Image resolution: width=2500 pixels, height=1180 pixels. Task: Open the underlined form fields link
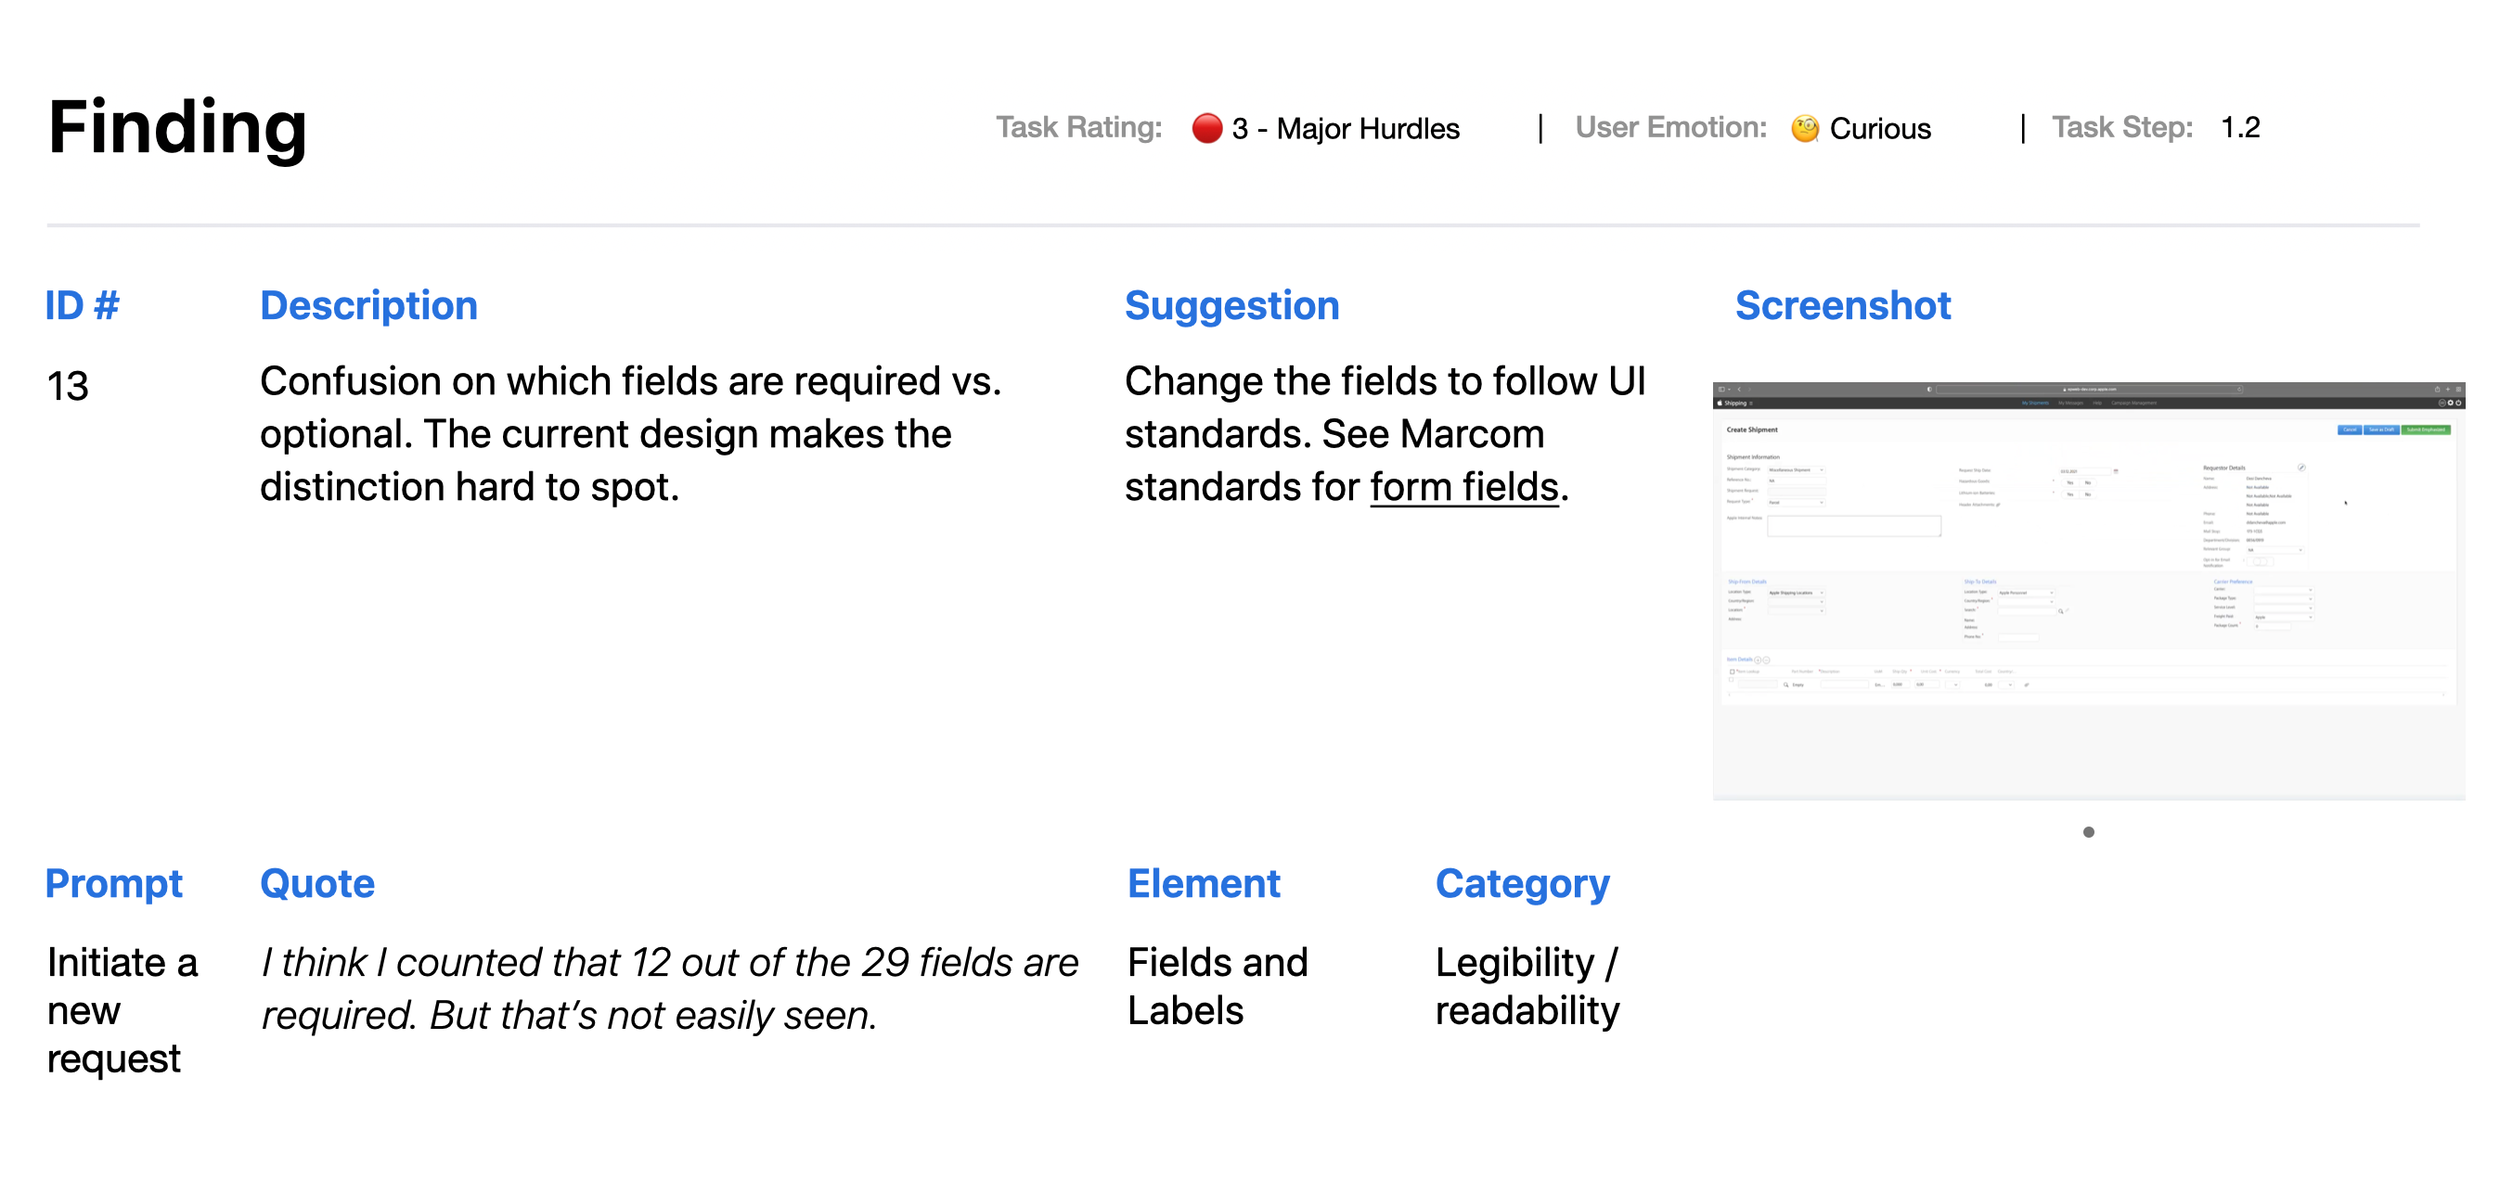point(1463,488)
